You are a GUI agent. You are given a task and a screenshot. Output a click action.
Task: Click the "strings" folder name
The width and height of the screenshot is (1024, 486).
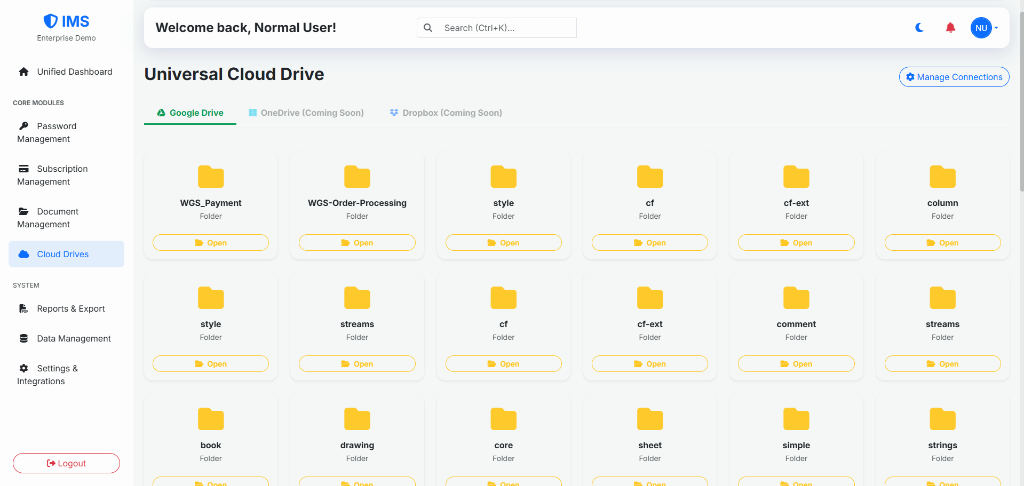[942, 446]
